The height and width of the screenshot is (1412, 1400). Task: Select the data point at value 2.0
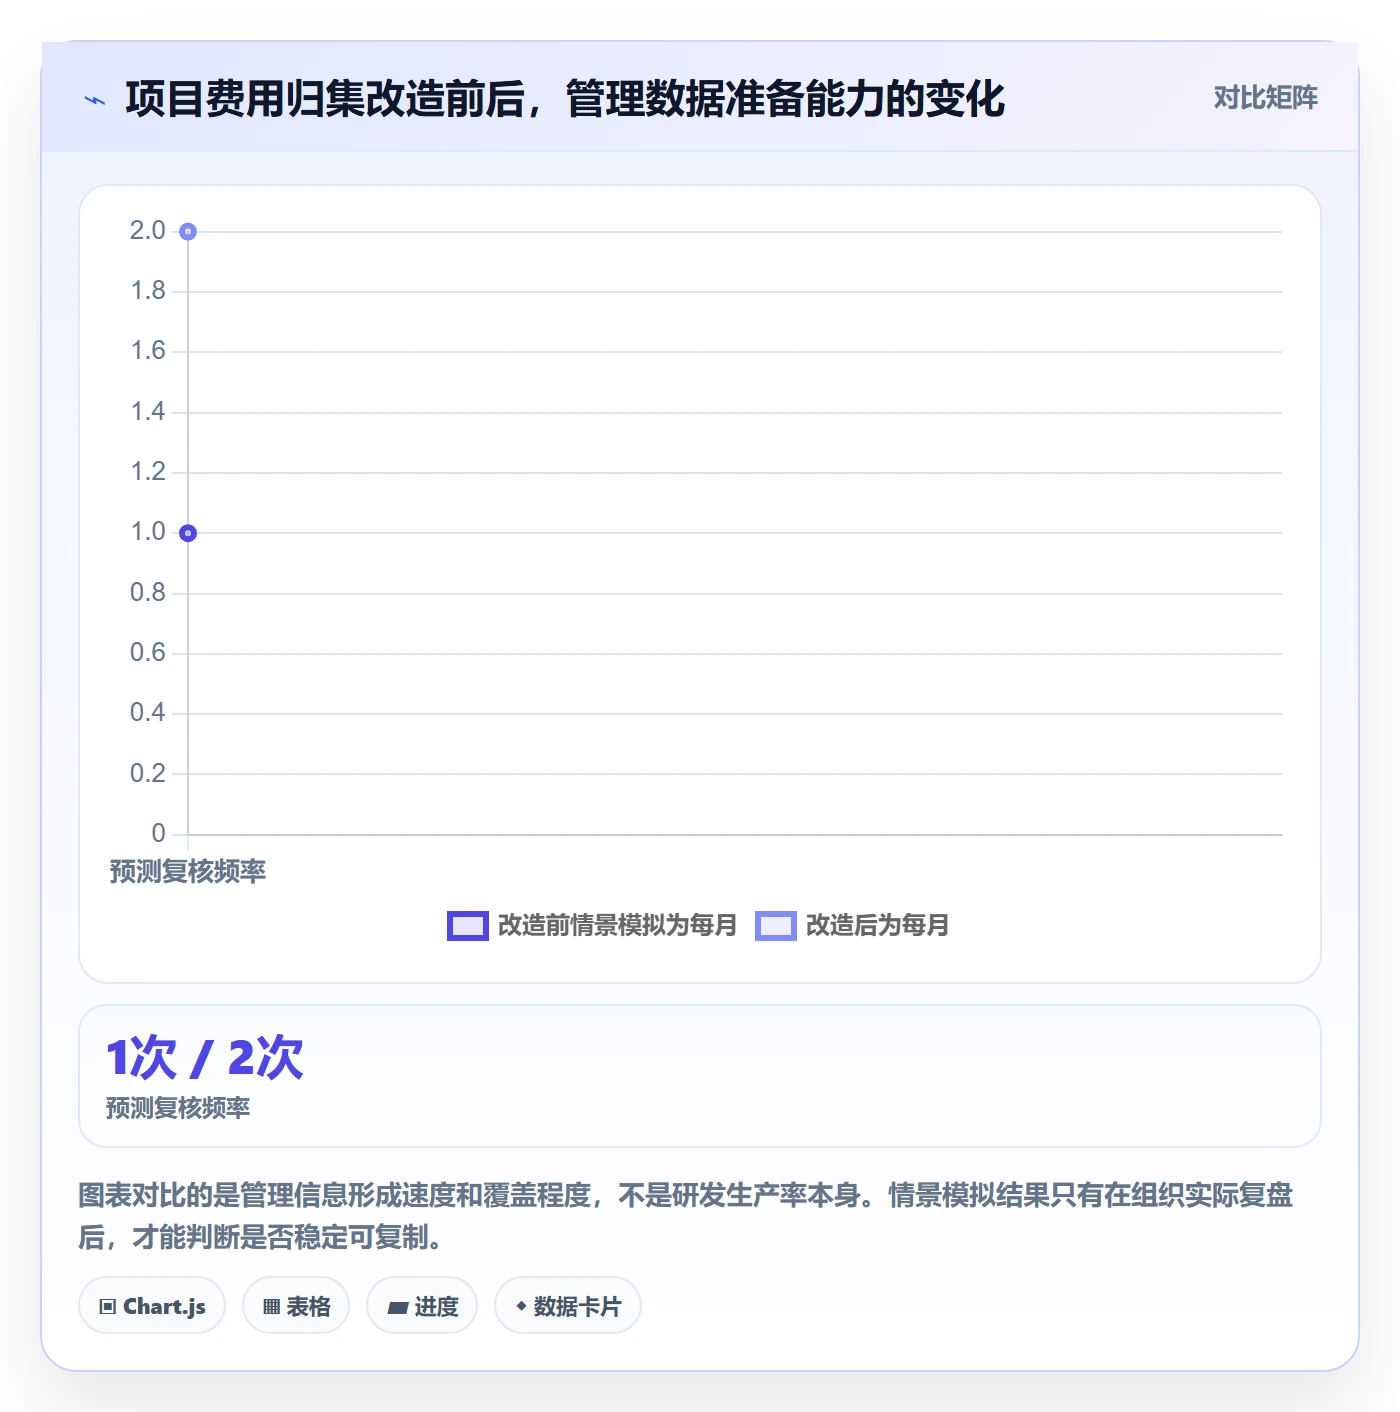pyautogui.click(x=188, y=232)
